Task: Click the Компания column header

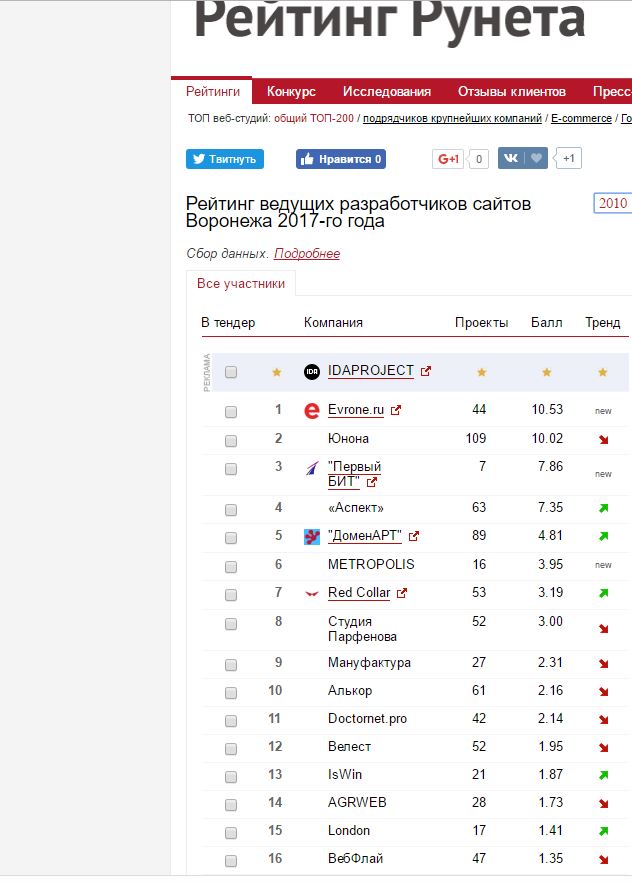Action: [x=333, y=322]
